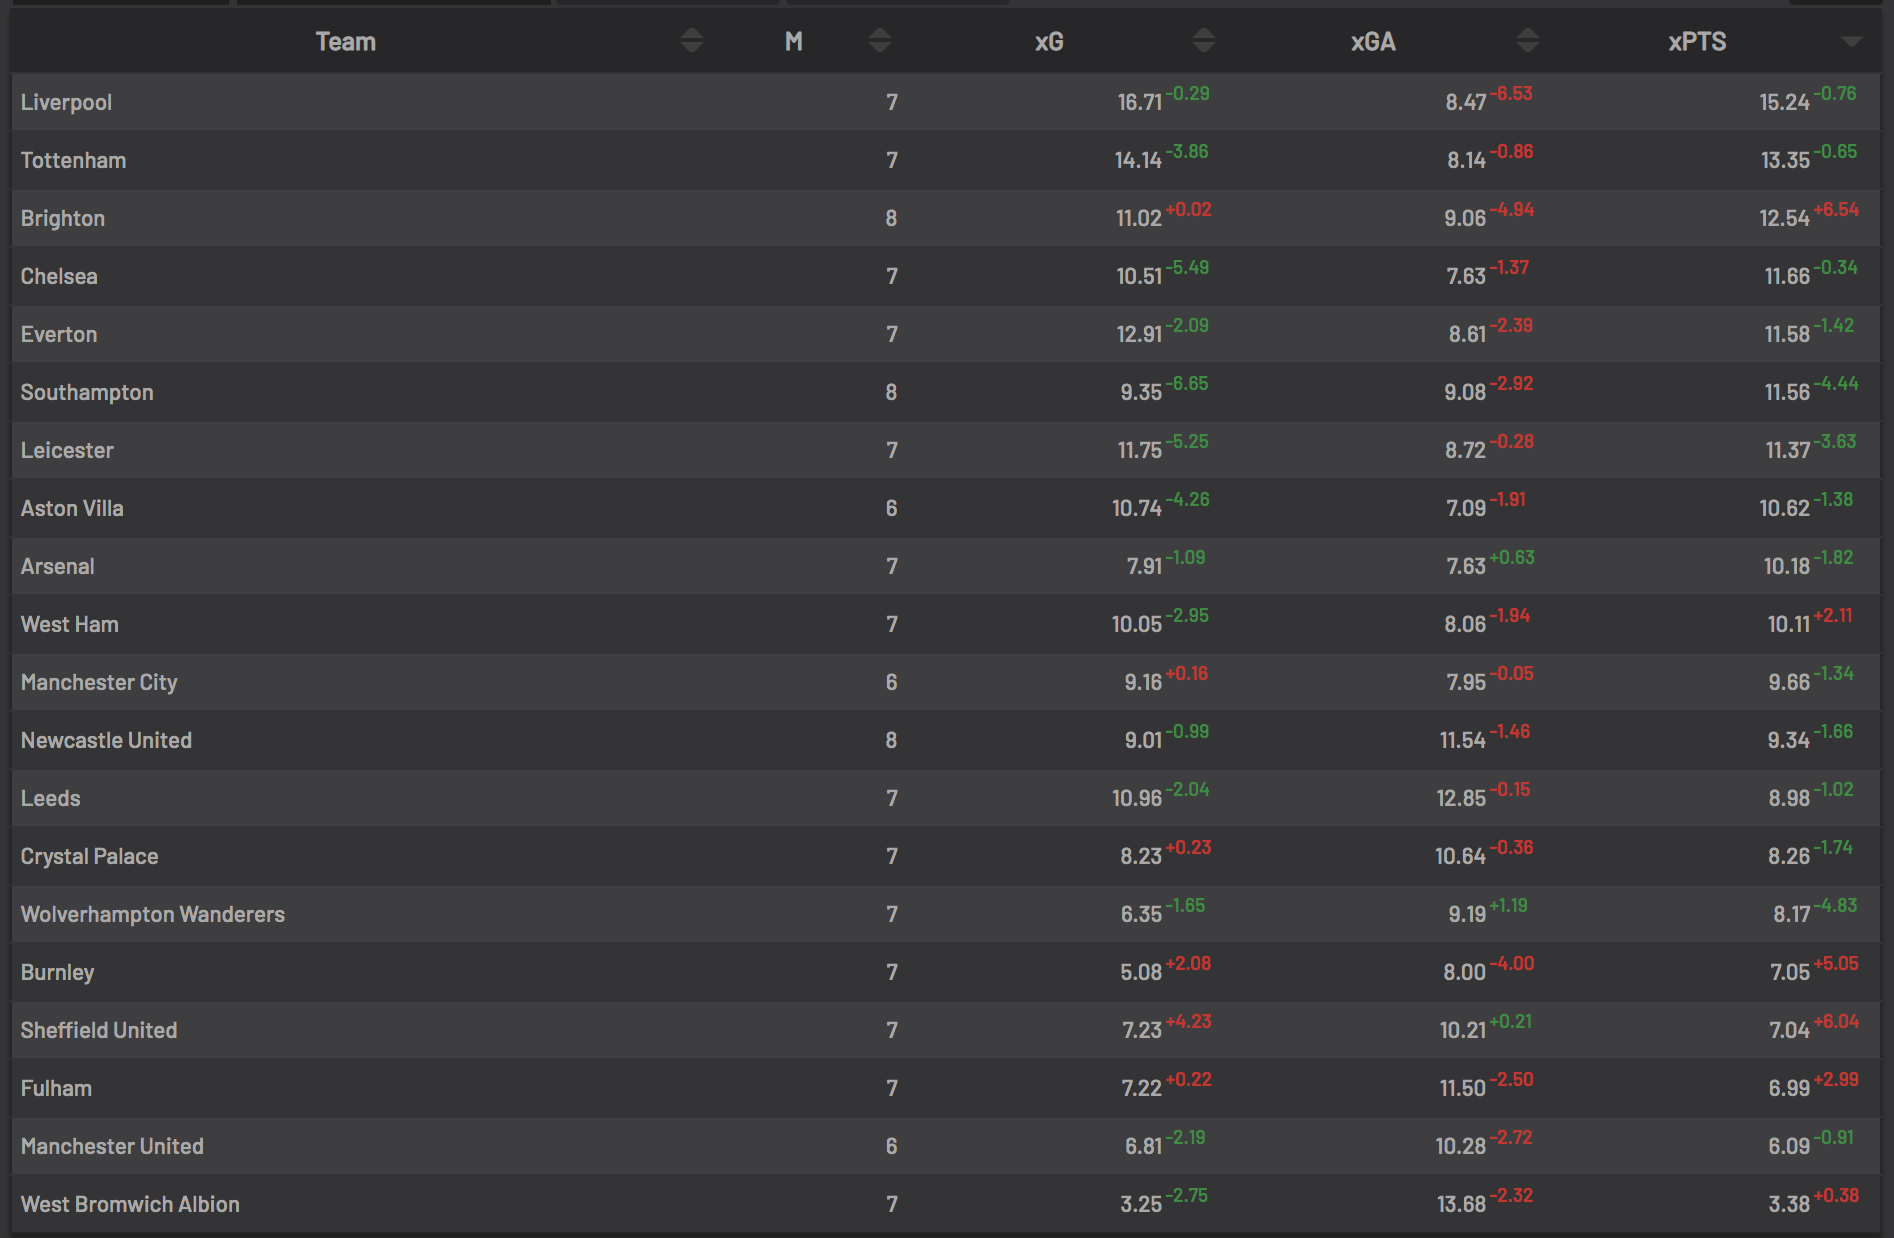Viewport: 1894px width, 1238px height.
Task: Click Burnley's xPTS value 7.05
Action: click(x=1789, y=973)
